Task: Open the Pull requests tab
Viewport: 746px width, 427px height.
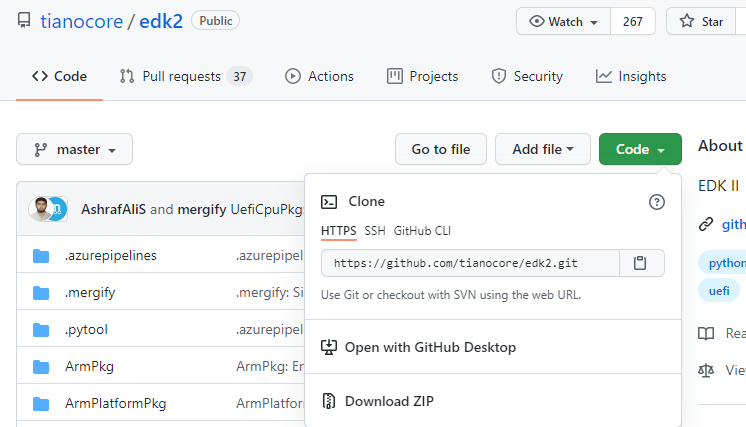Action: pyautogui.click(x=186, y=77)
